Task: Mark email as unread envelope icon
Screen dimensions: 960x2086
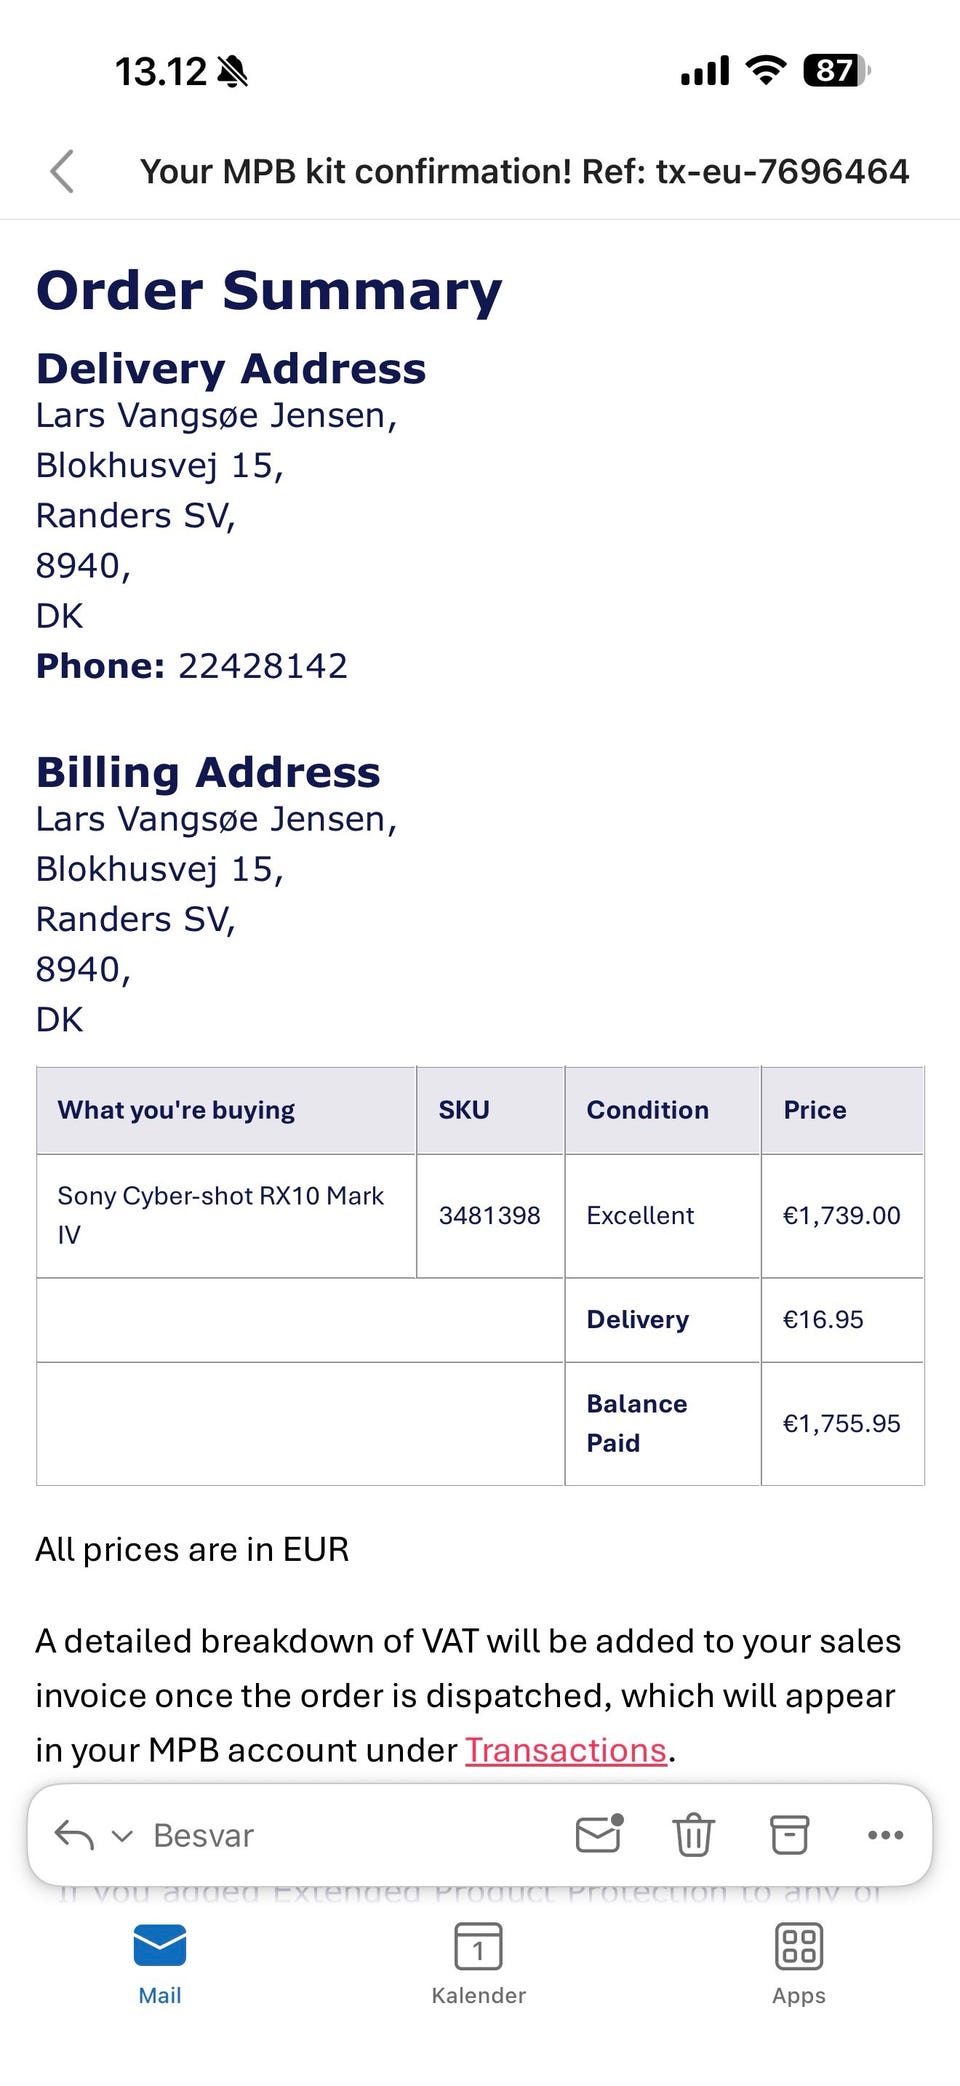Action: tap(599, 1834)
